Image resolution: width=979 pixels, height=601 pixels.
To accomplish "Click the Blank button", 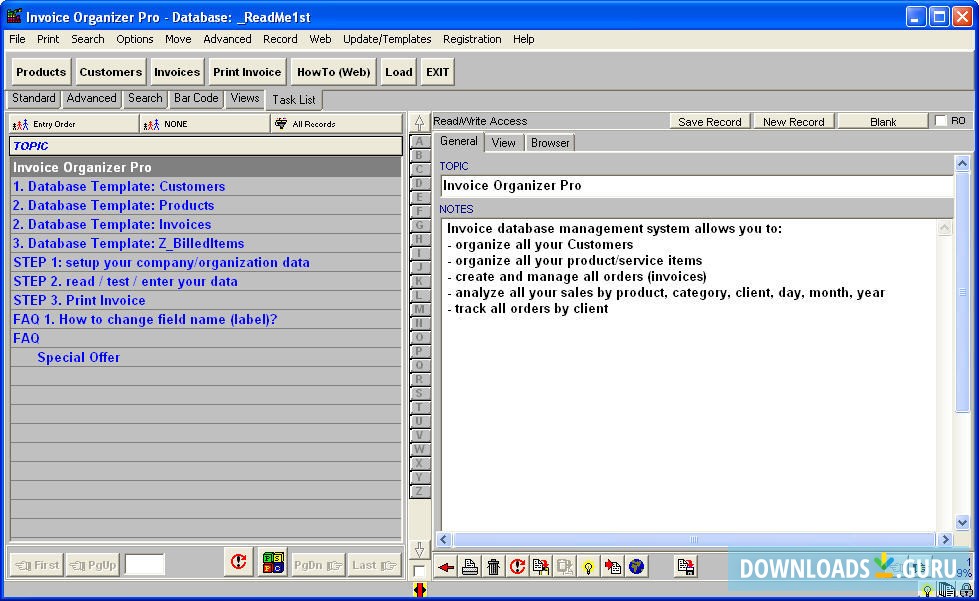I will click(883, 122).
